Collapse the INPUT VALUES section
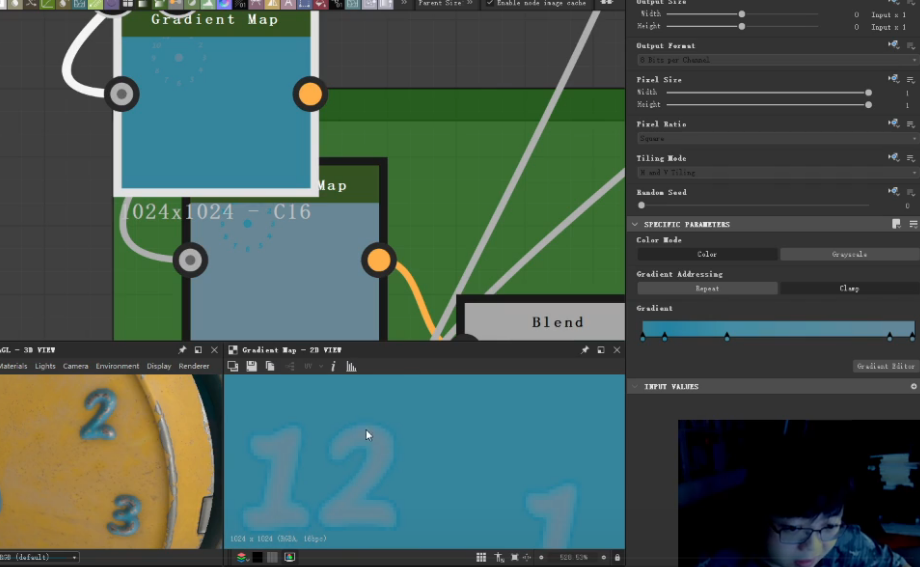The width and height of the screenshot is (920, 567). [635, 386]
